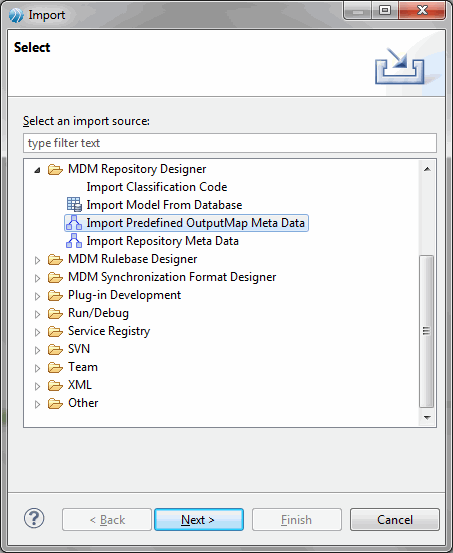Open the help question mark icon
The image size is (453, 553).
[34, 518]
